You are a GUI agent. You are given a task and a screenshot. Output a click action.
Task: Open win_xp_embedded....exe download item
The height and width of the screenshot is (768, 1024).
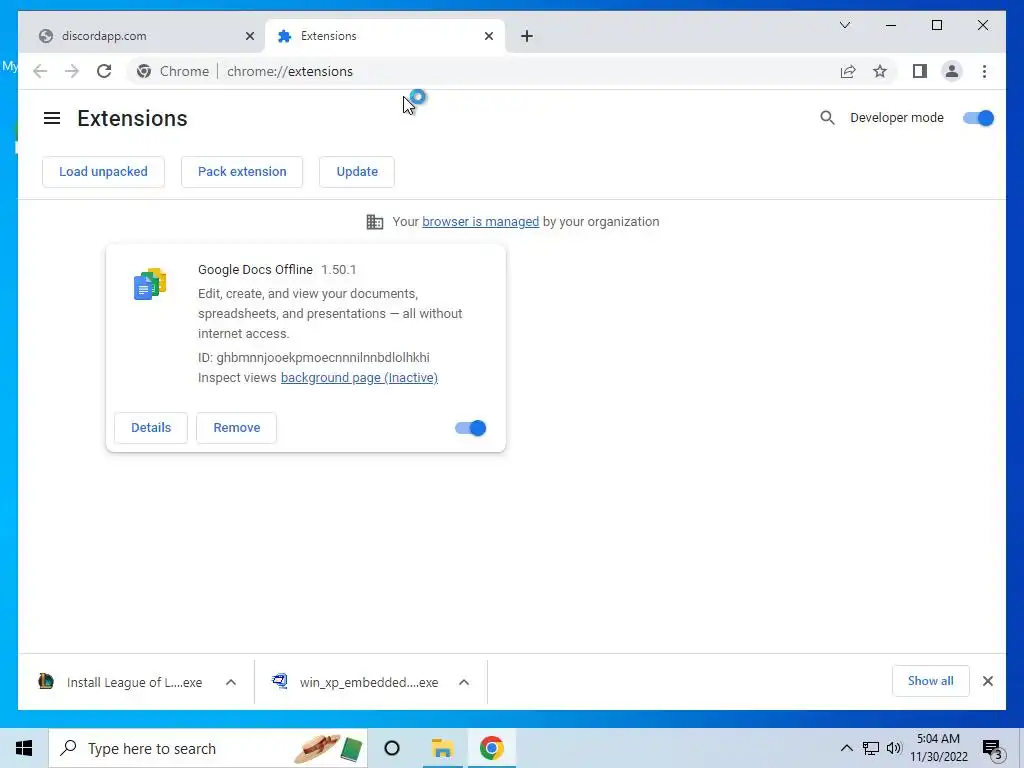[356, 682]
